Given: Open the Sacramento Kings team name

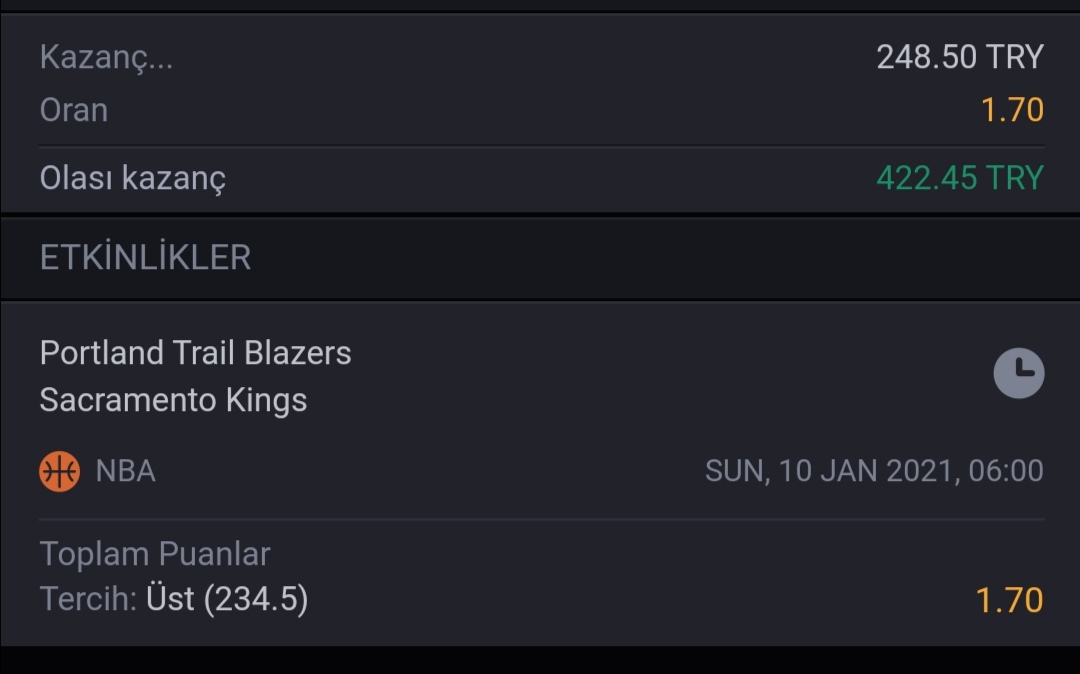Looking at the screenshot, I should coord(173,400).
